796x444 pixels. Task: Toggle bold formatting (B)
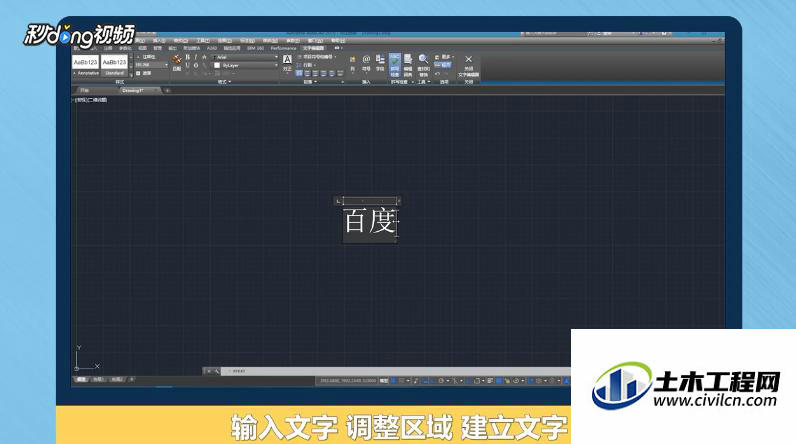[x=187, y=57]
